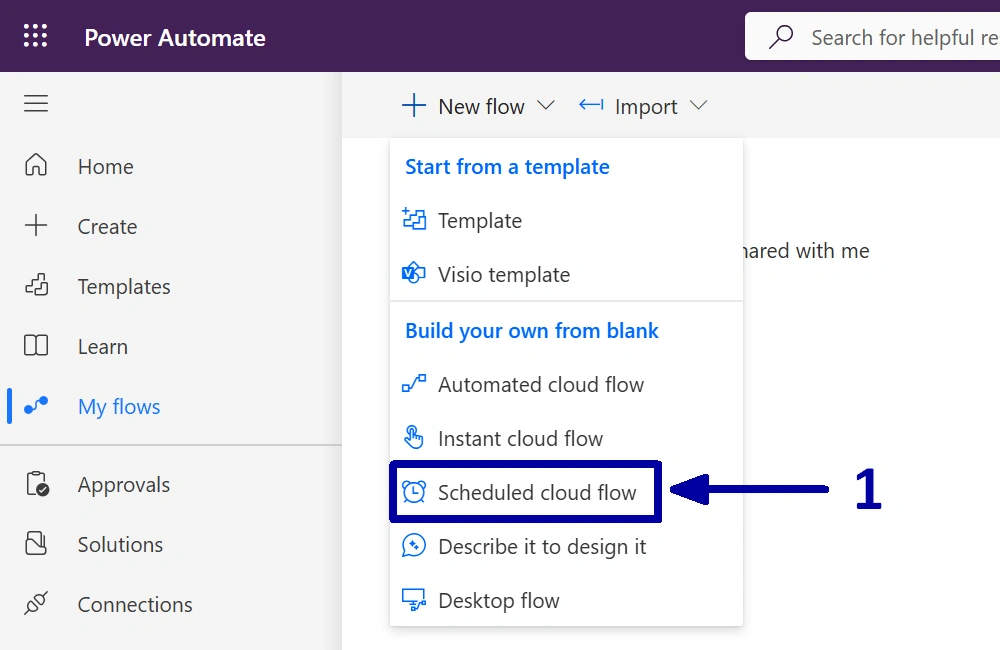Open Create page from sidebar label
Image resolution: width=1000 pixels, height=650 pixels.
[107, 226]
